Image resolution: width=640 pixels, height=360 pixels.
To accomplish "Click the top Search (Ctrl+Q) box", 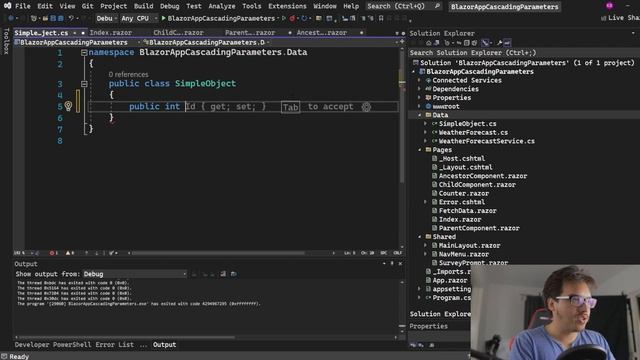I will (403, 6).
